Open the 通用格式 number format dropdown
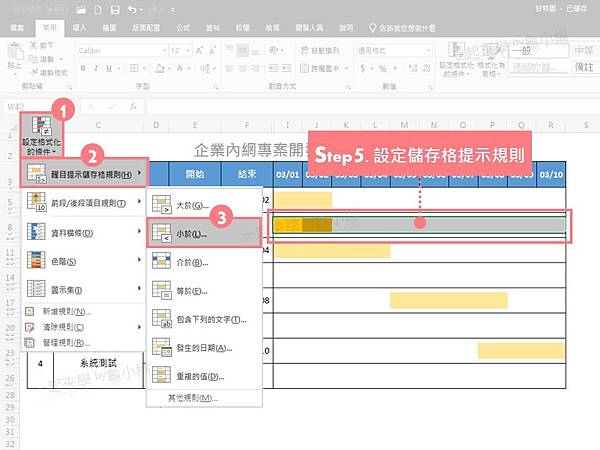 428,51
